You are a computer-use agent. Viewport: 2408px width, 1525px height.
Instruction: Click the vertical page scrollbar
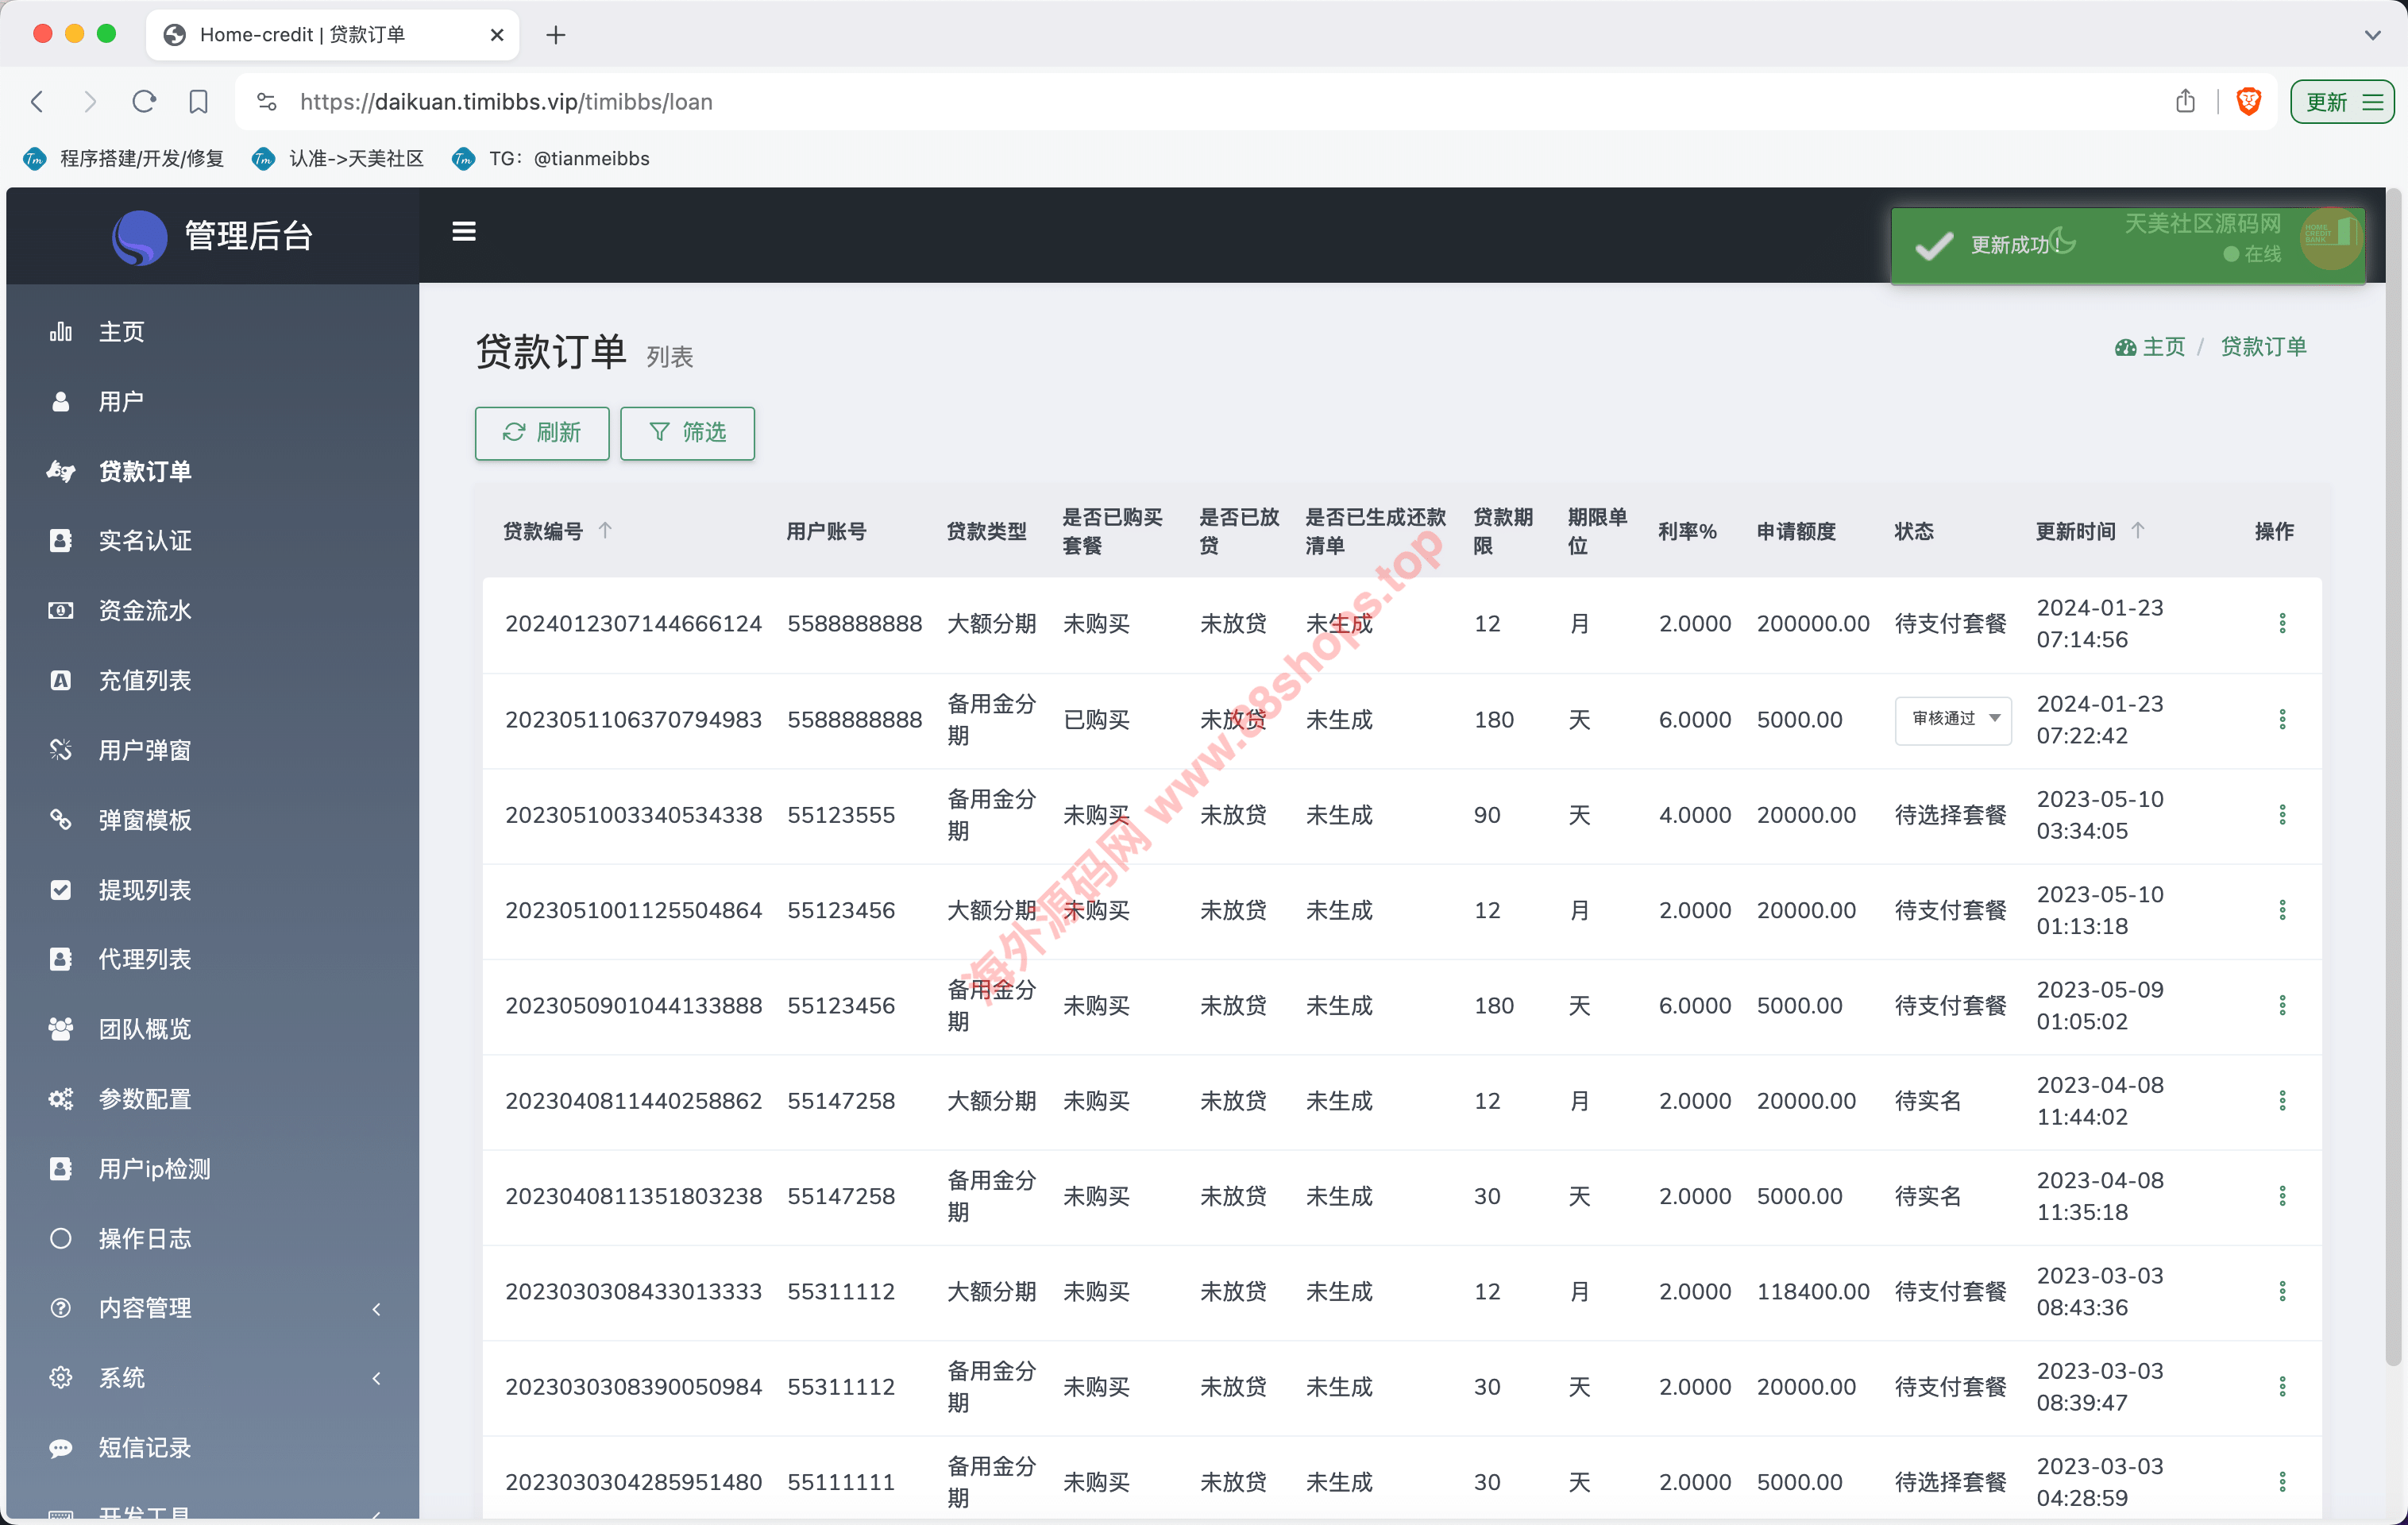[x=2393, y=780]
